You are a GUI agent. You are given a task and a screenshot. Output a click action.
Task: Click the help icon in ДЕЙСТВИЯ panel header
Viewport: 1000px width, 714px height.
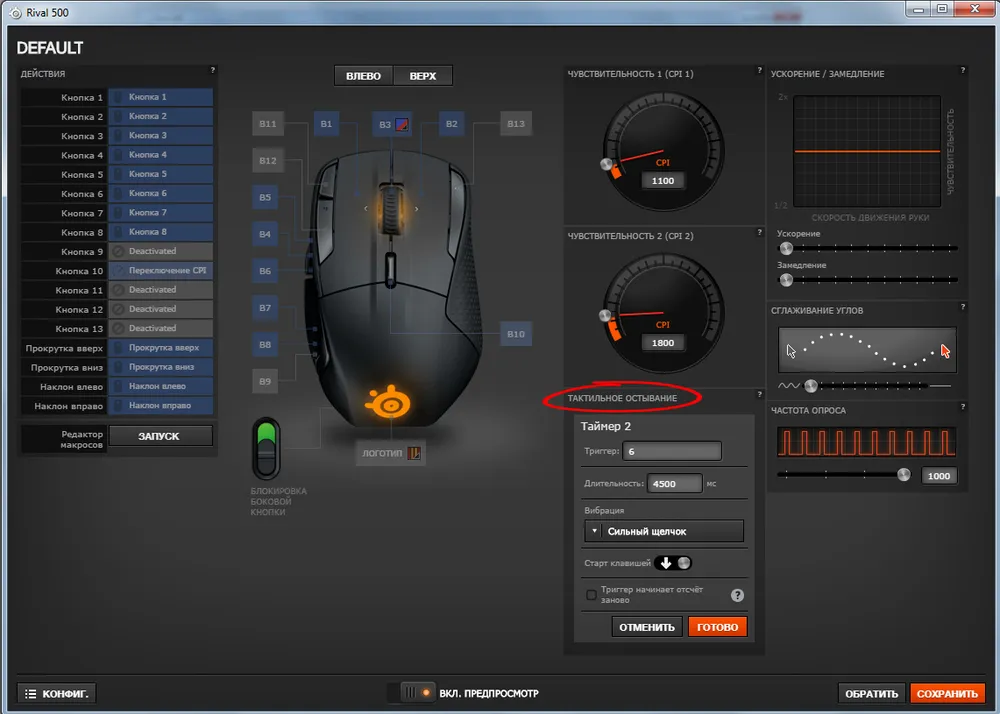[x=212, y=71]
